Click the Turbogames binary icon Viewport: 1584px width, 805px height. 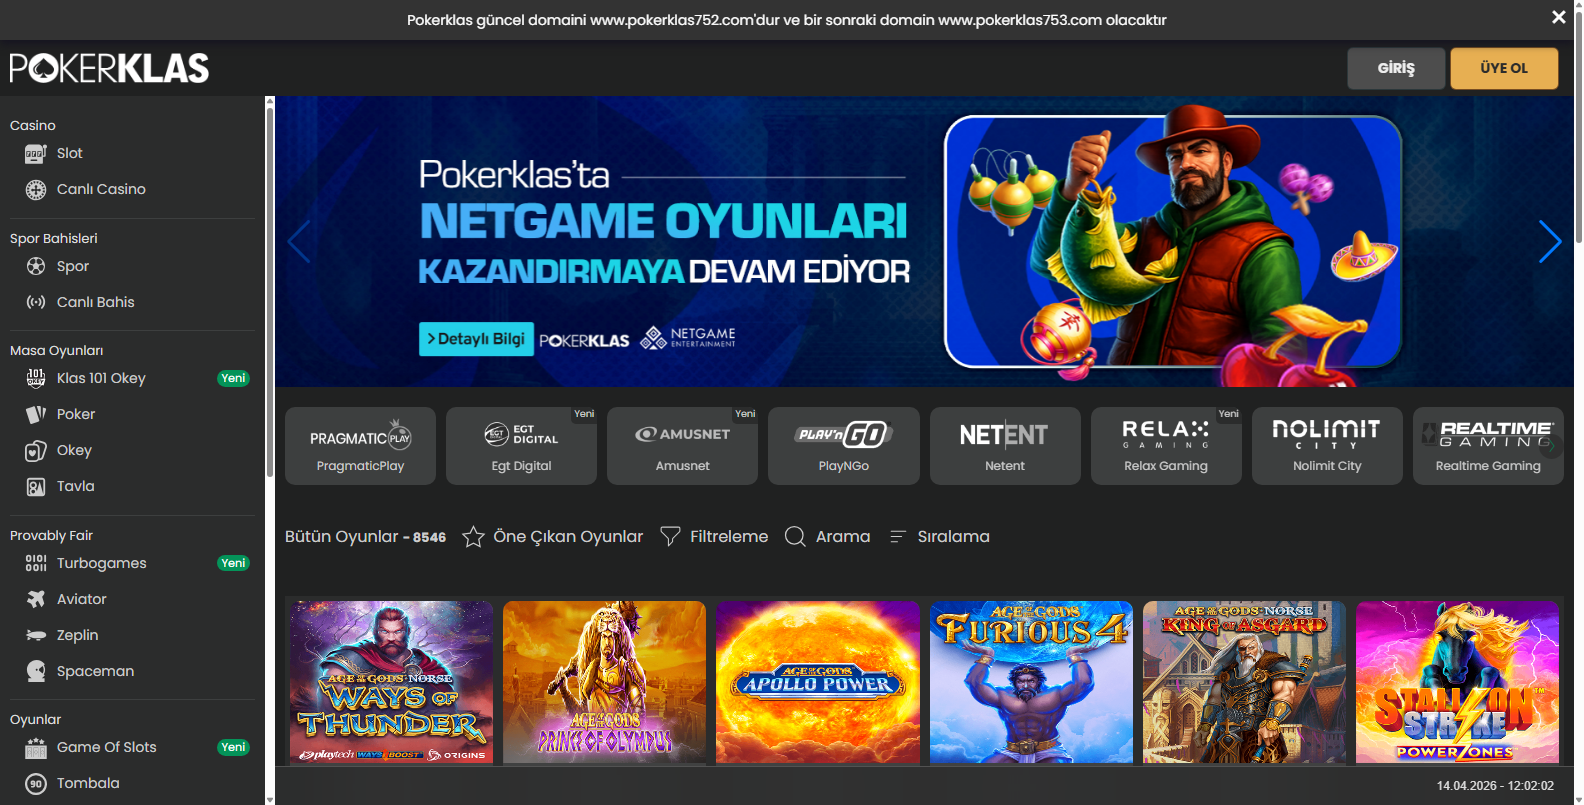36,563
